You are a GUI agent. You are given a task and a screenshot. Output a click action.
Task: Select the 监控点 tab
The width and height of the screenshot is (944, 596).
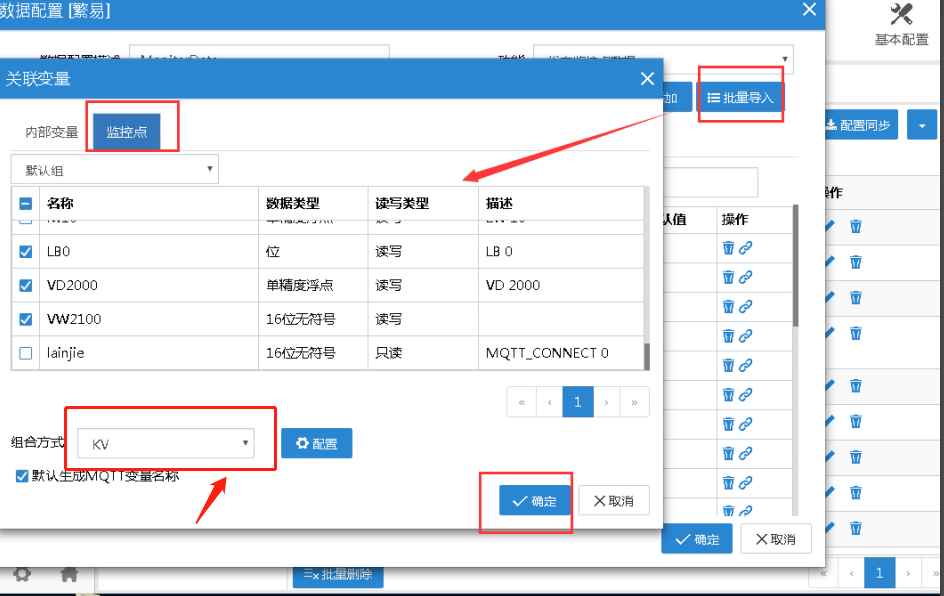(126, 132)
